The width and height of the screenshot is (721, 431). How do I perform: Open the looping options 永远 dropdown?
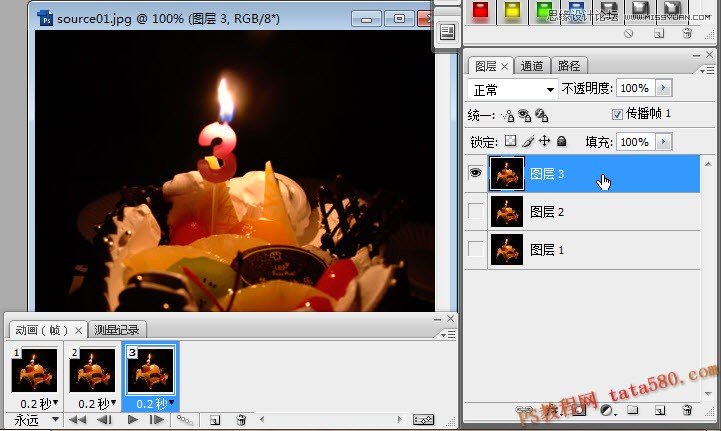pyautogui.click(x=36, y=420)
